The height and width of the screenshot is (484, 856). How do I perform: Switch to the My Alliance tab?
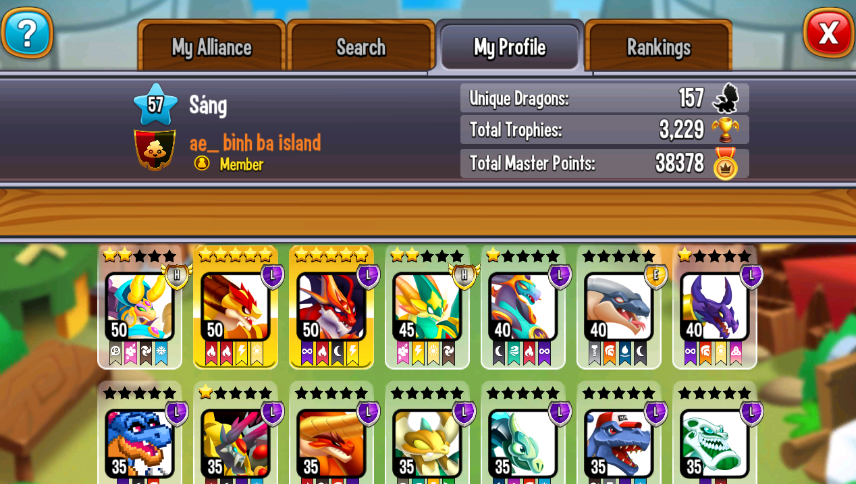(212, 47)
